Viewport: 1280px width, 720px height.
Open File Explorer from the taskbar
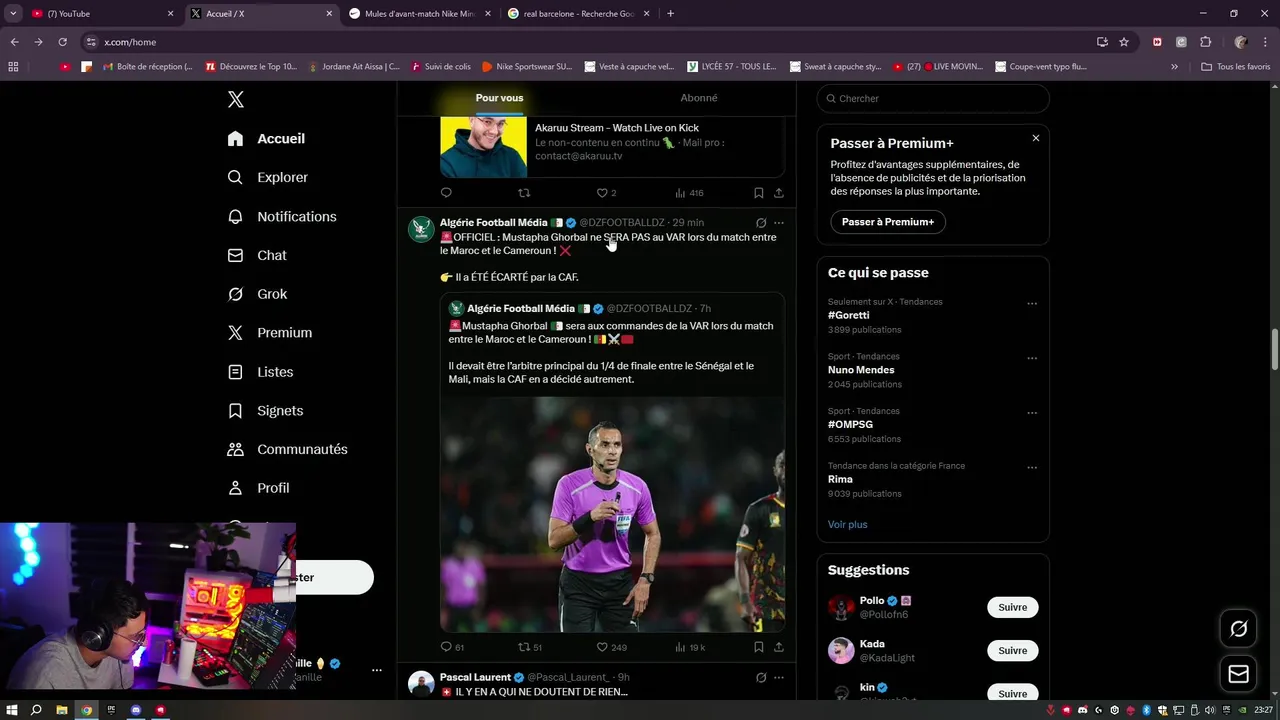point(62,710)
